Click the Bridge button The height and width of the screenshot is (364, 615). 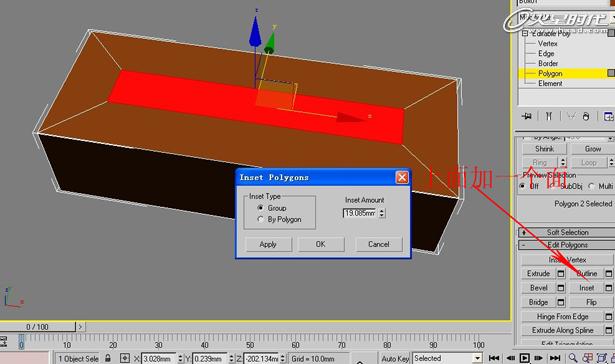click(x=539, y=302)
